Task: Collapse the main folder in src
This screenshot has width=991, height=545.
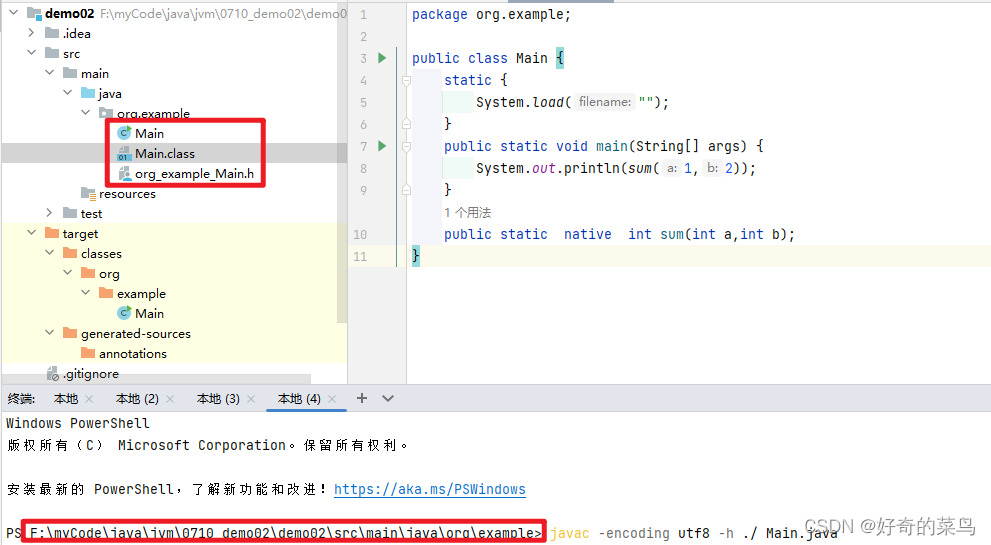Action: [x=49, y=73]
